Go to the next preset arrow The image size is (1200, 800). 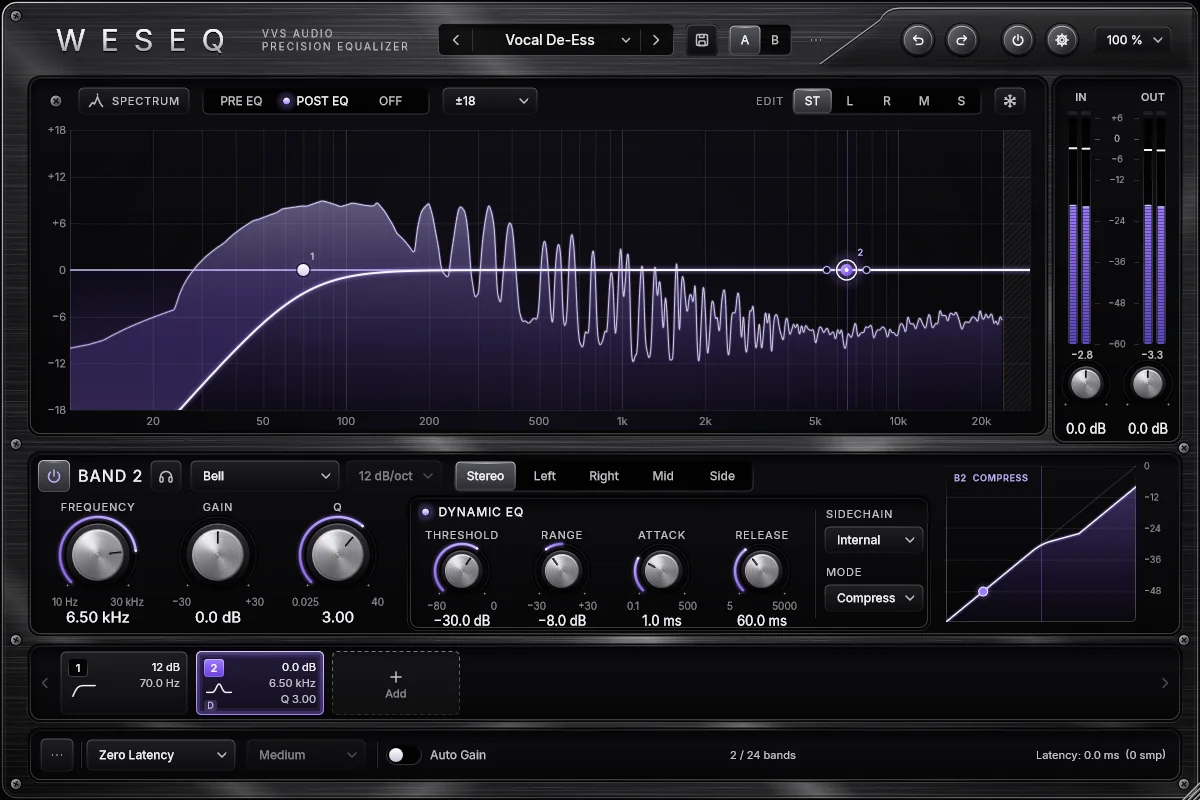point(656,40)
